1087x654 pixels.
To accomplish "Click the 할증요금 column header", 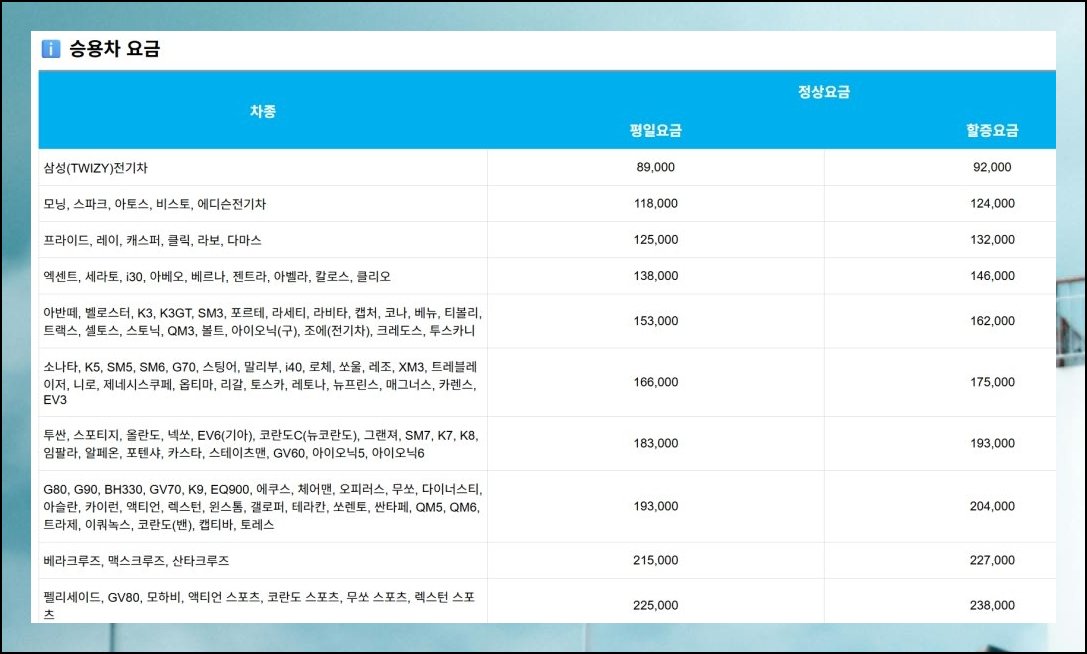I will point(992,130).
